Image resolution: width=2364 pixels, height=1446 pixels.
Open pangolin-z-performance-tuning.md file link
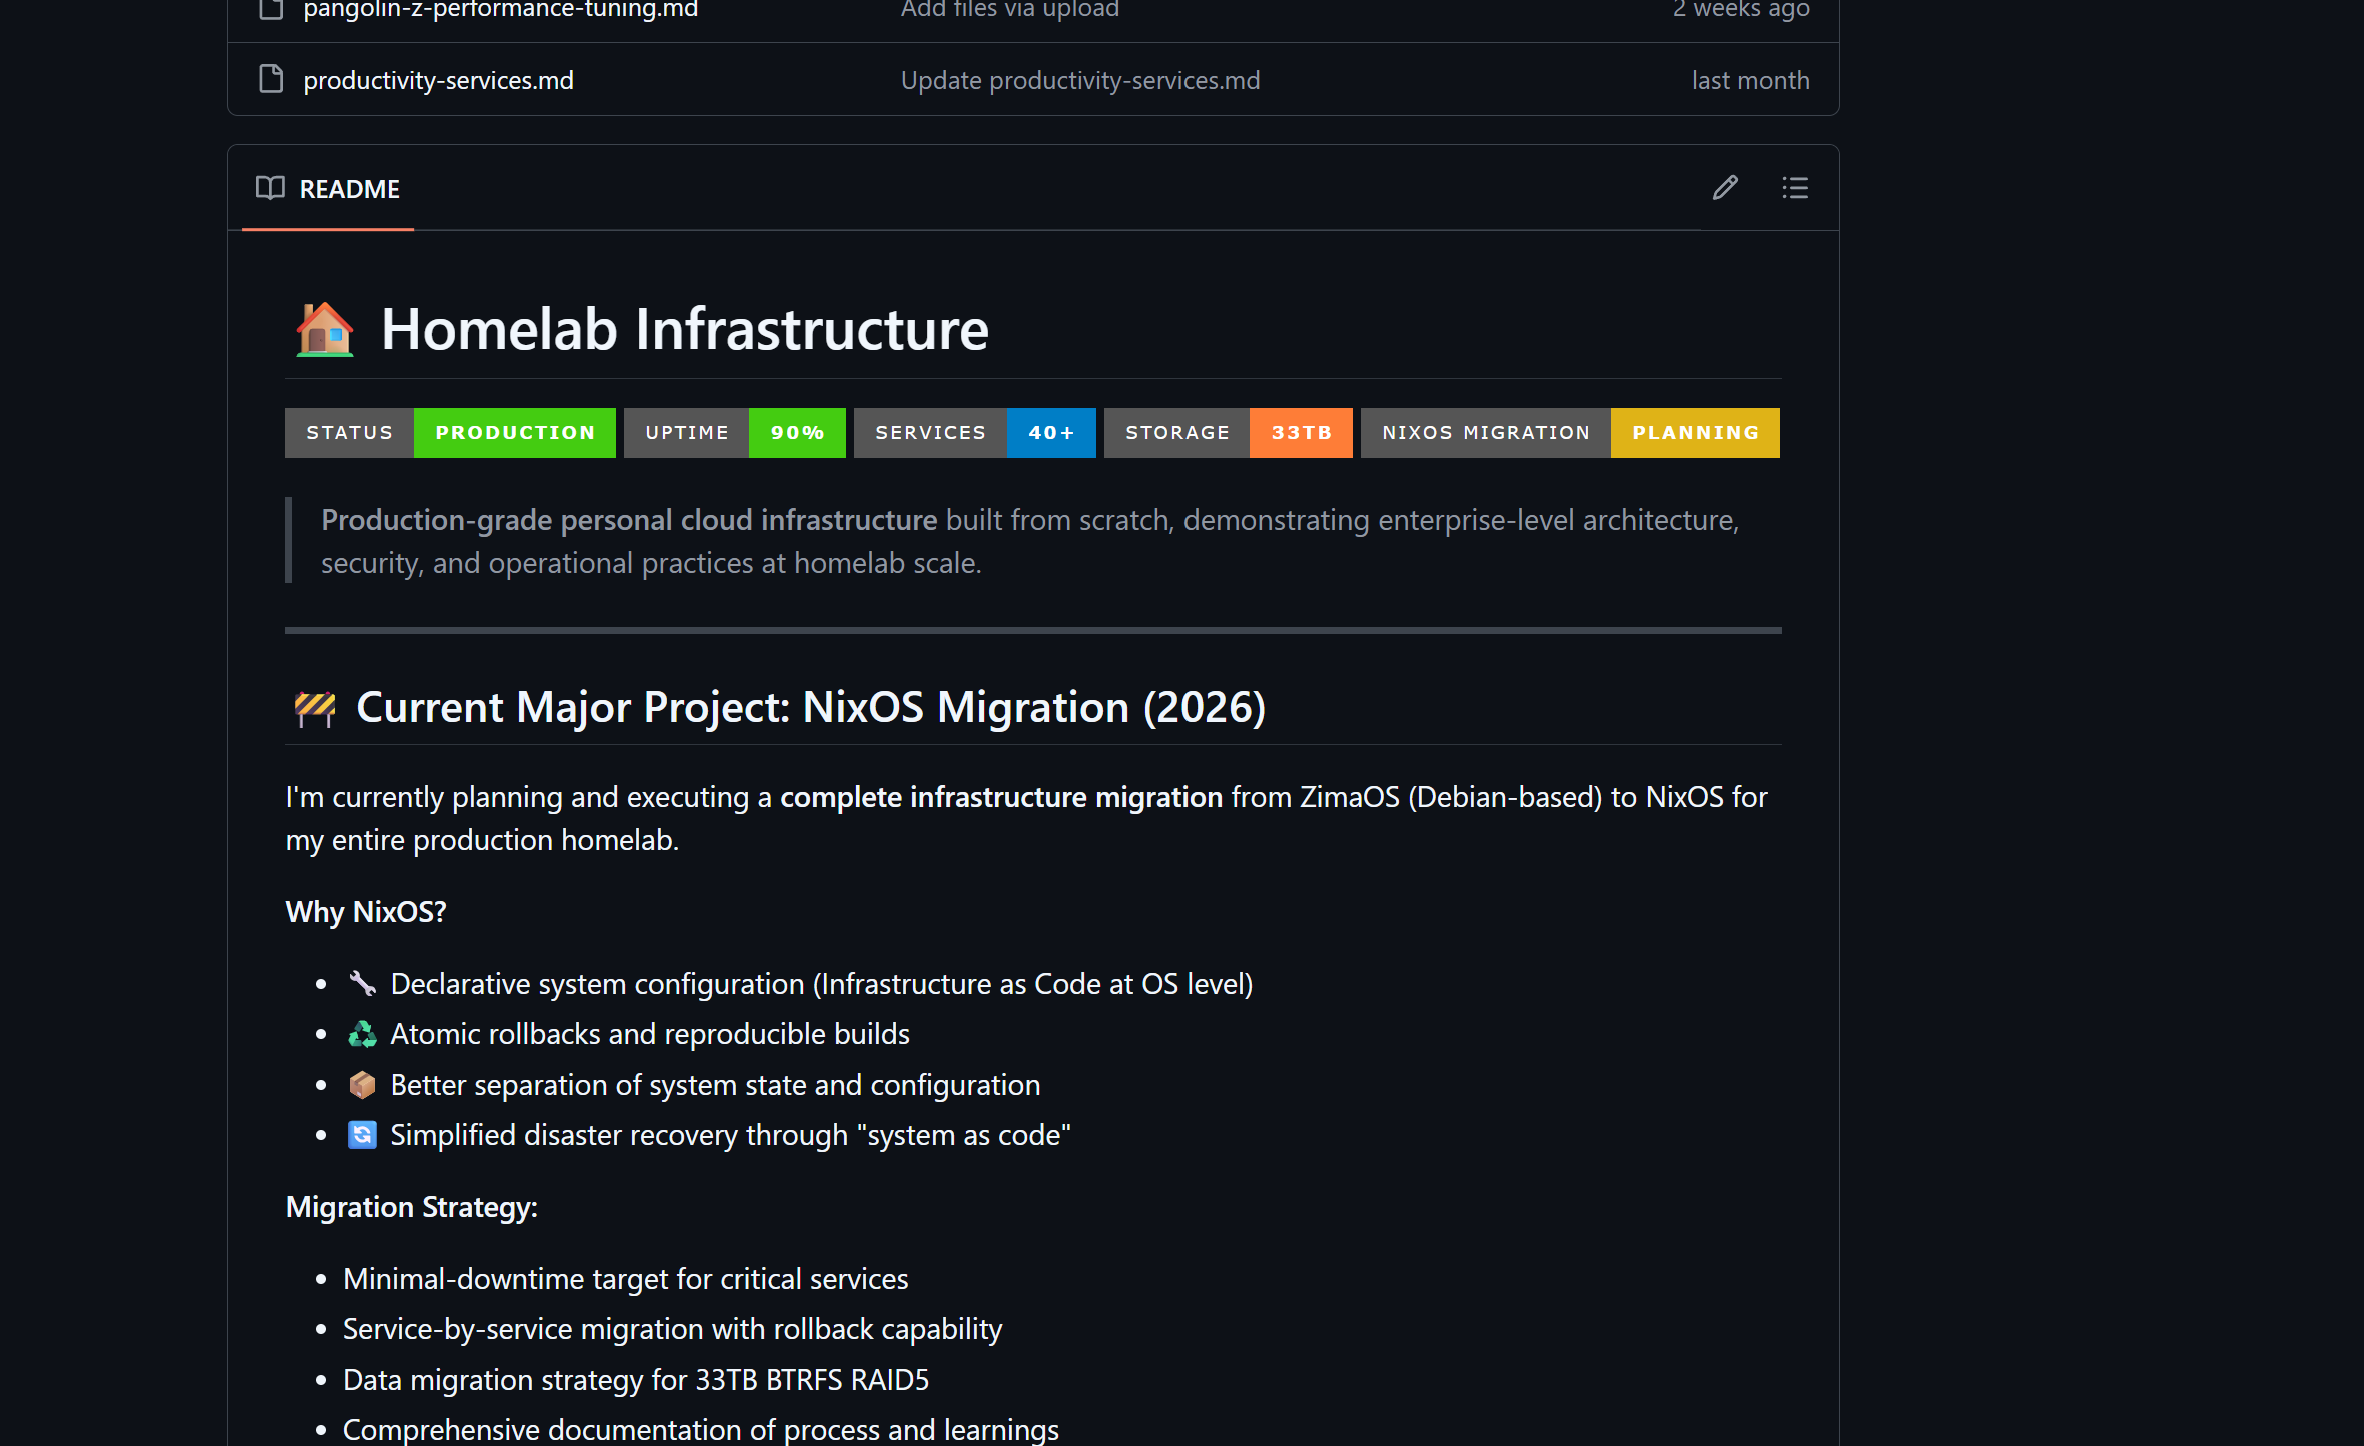[500, 10]
